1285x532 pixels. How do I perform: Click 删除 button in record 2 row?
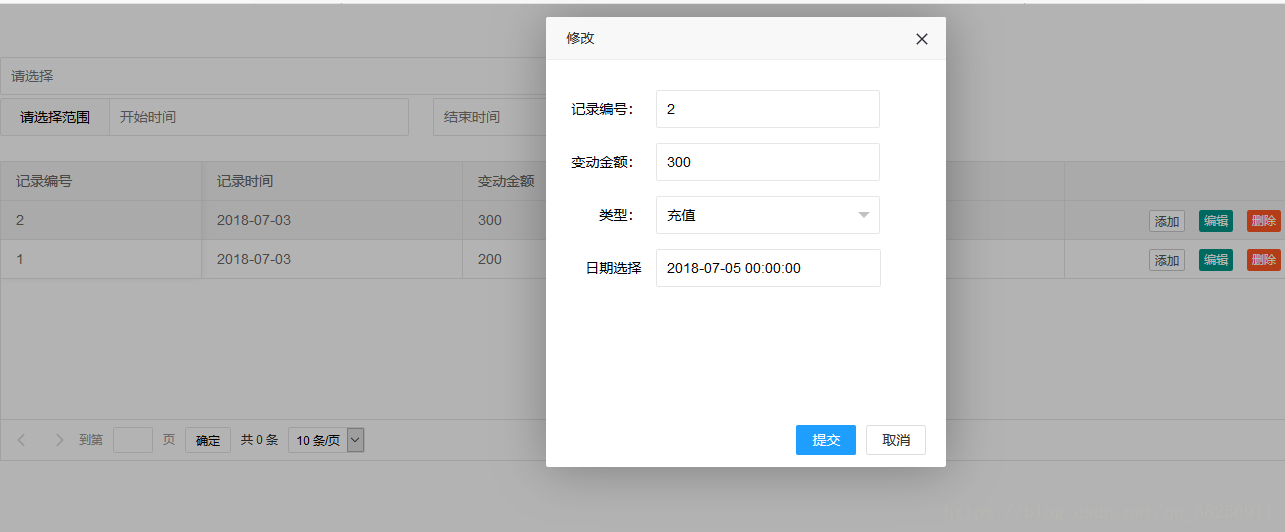coord(1264,221)
